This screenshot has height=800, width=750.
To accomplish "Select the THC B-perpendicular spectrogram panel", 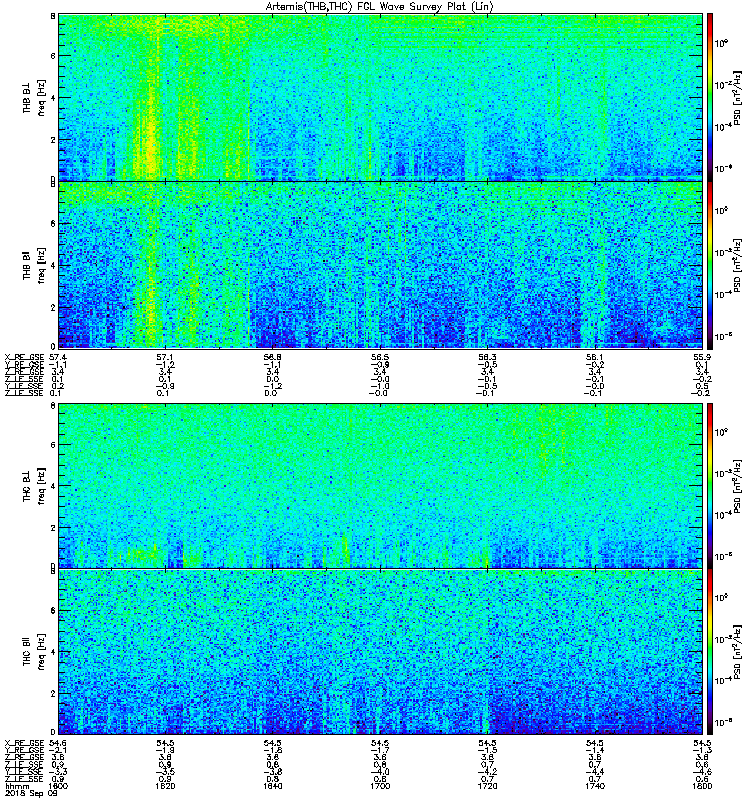I will (381, 485).
